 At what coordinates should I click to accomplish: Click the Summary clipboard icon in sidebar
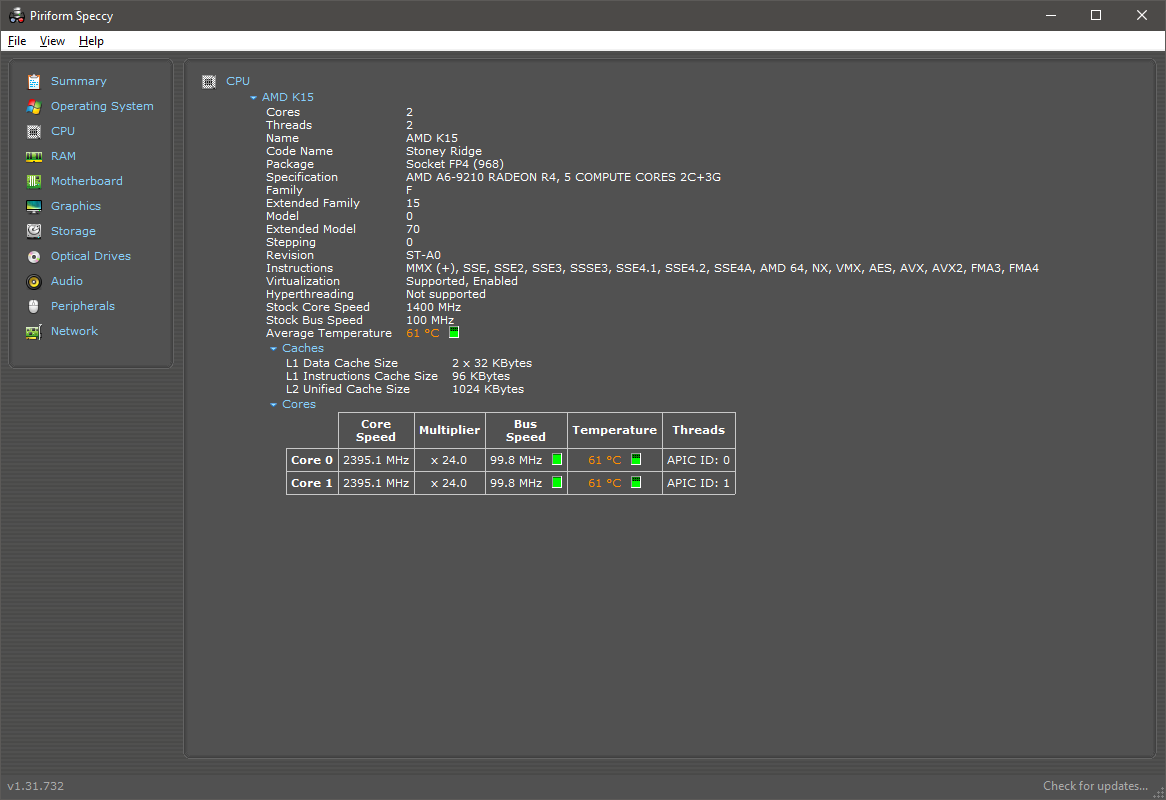(x=33, y=82)
